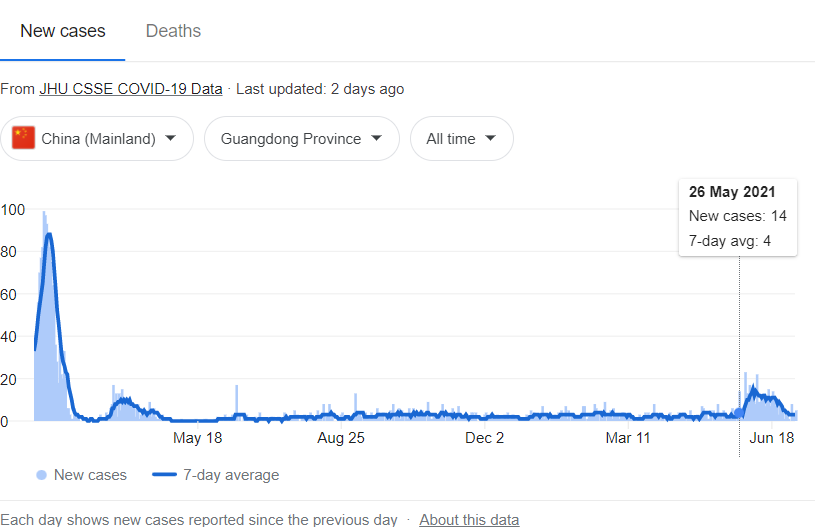Click the Aug 25 axis label

tap(341, 438)
